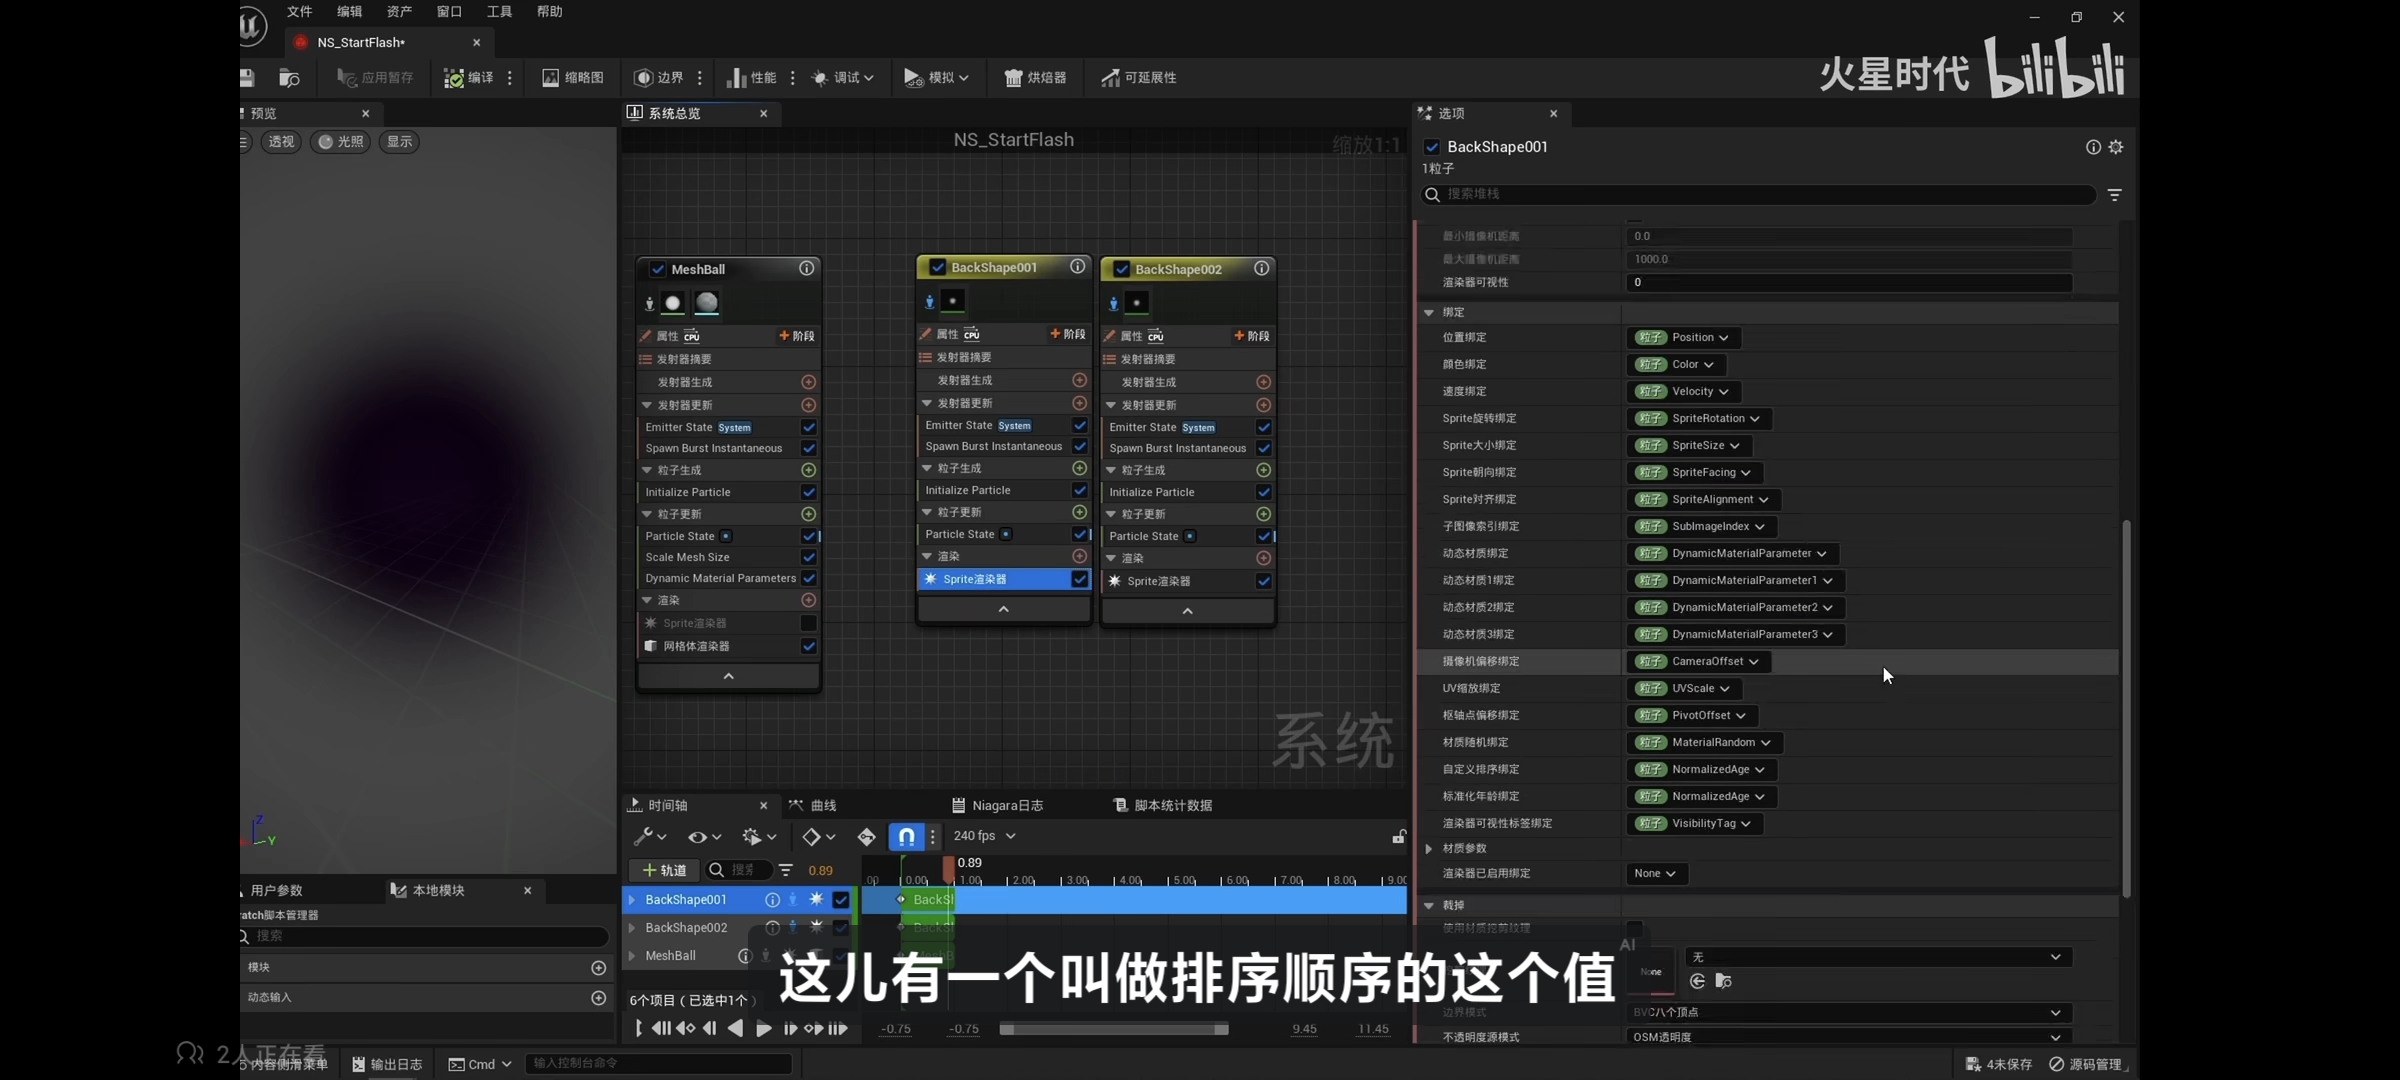Viewport: 2400px width, 1080px height.
Task: Click the timeline play button
Action: tap(763, 1028)
